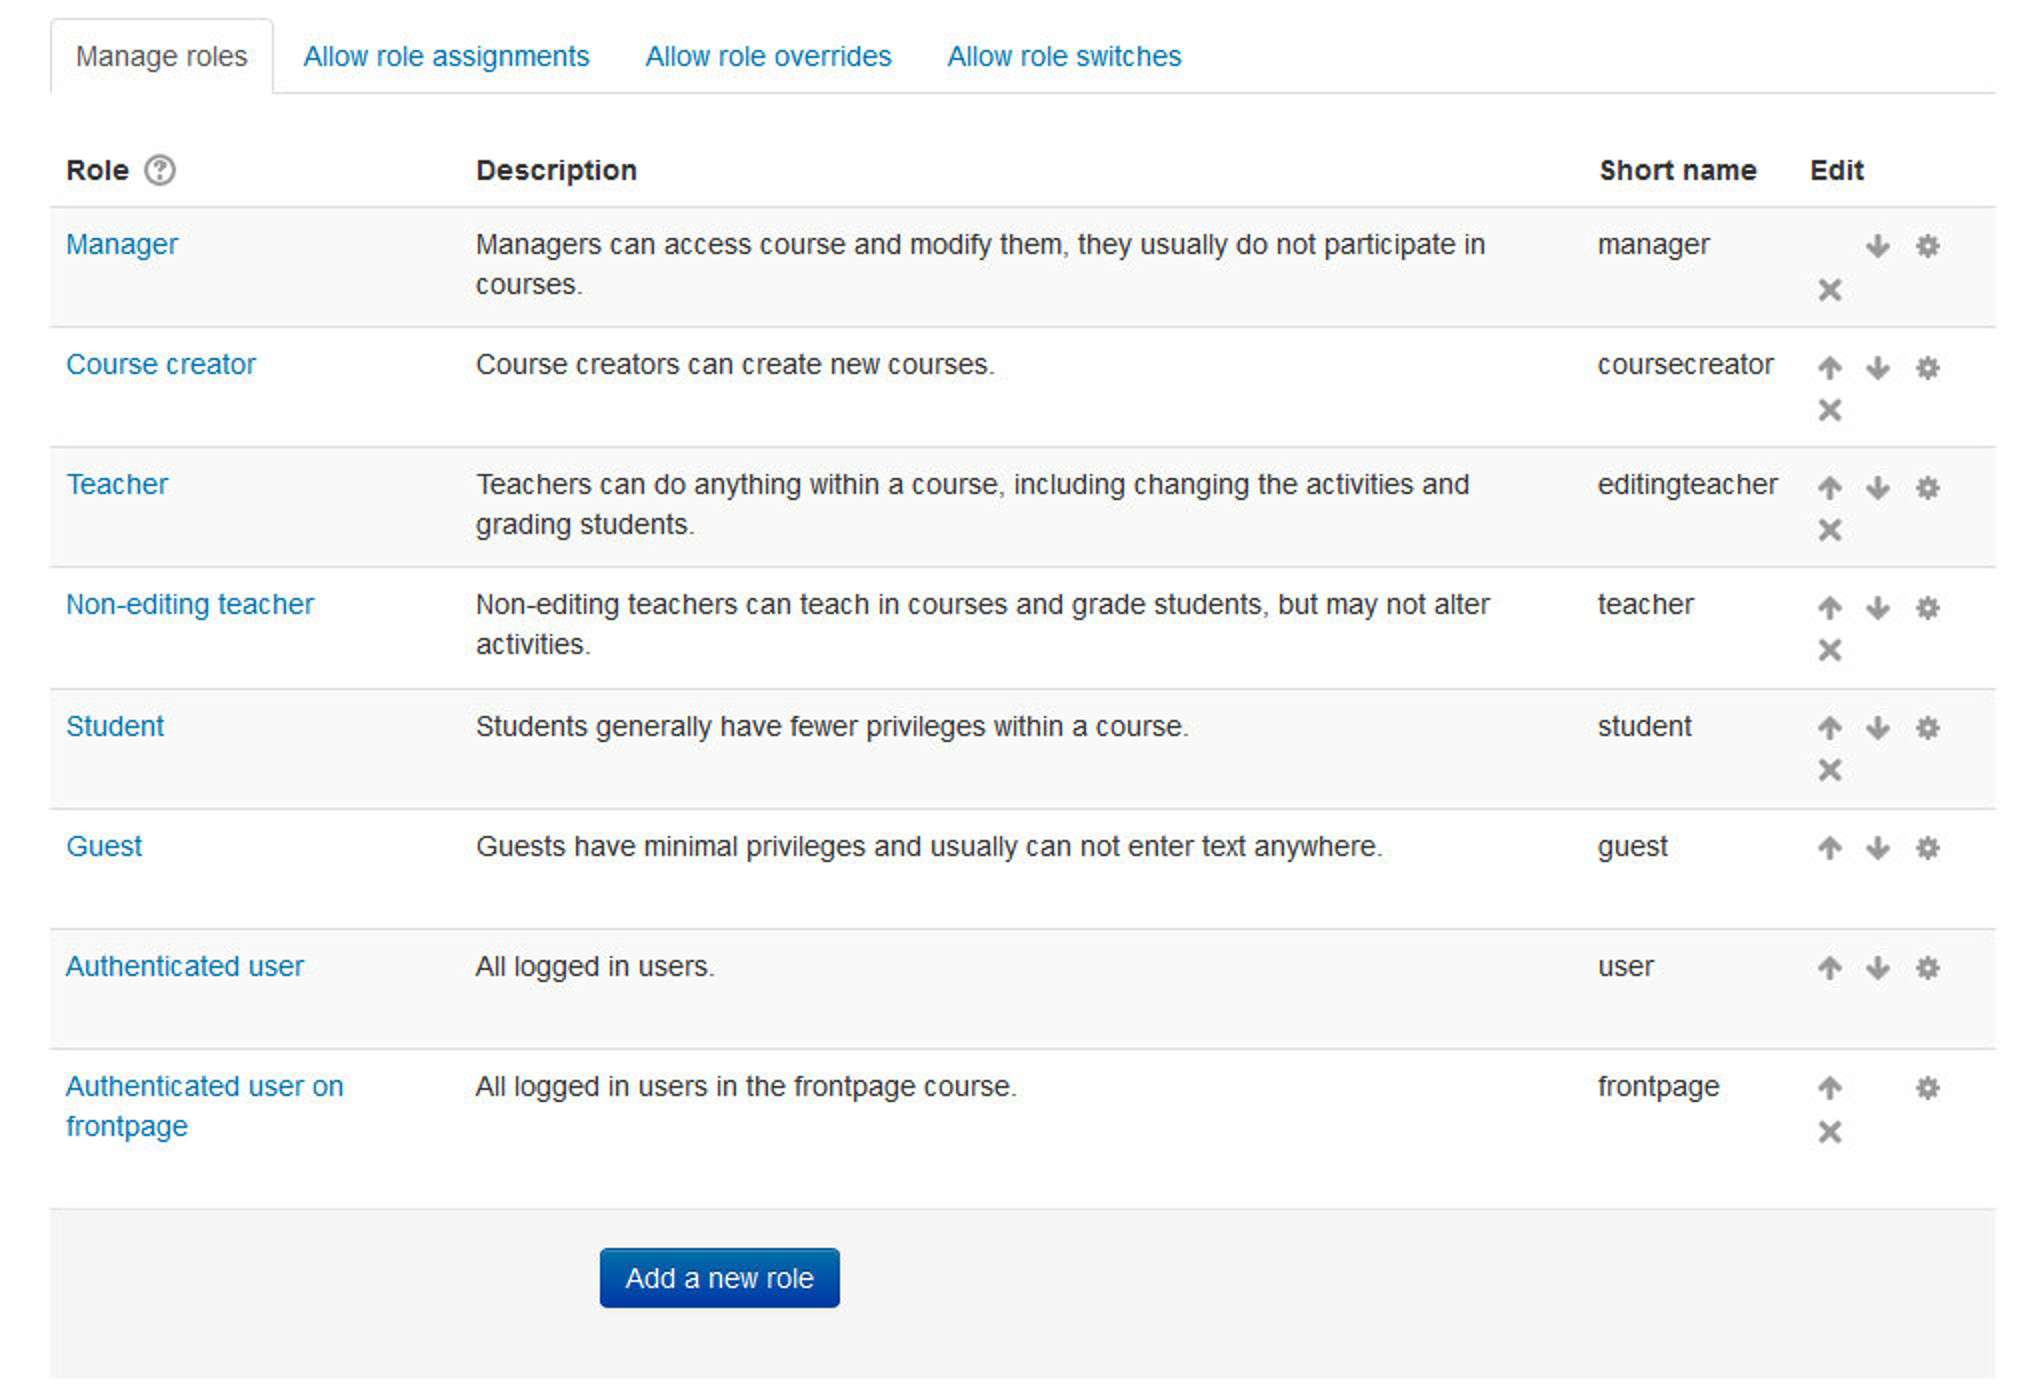Screen dimensions: 2026x1394
Task: Open gear settings for Authenticated user
Action: click(x=1927, y=968)
